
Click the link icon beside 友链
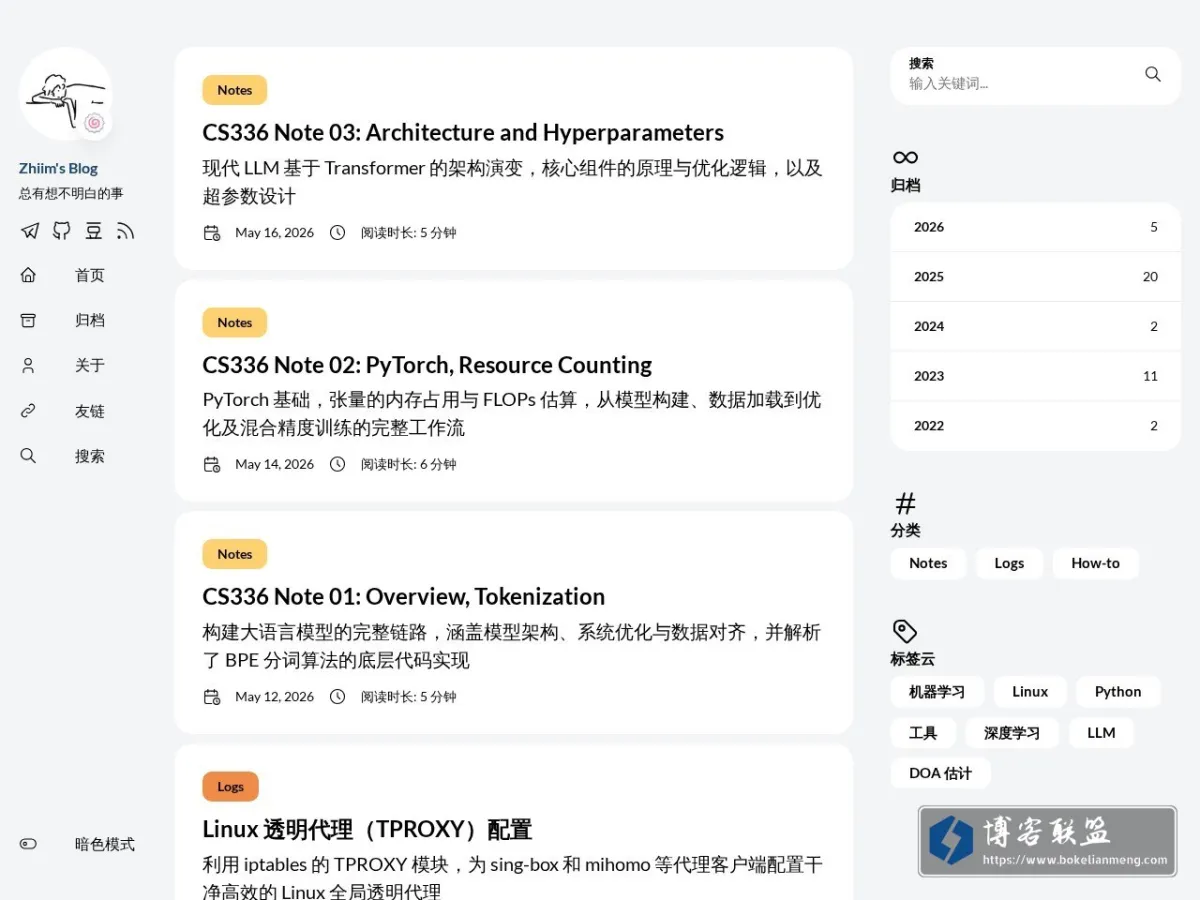[28, 411]
